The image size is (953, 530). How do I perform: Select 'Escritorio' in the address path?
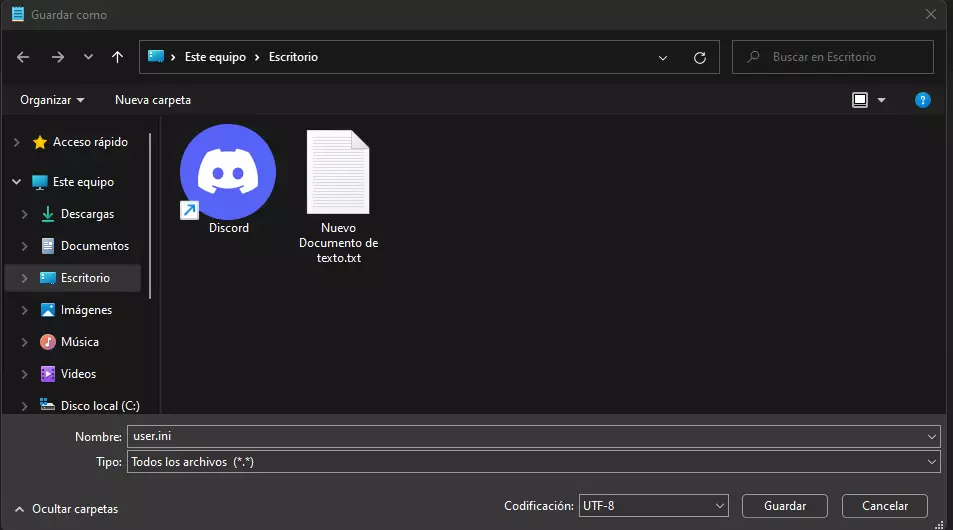click(293, 57)
